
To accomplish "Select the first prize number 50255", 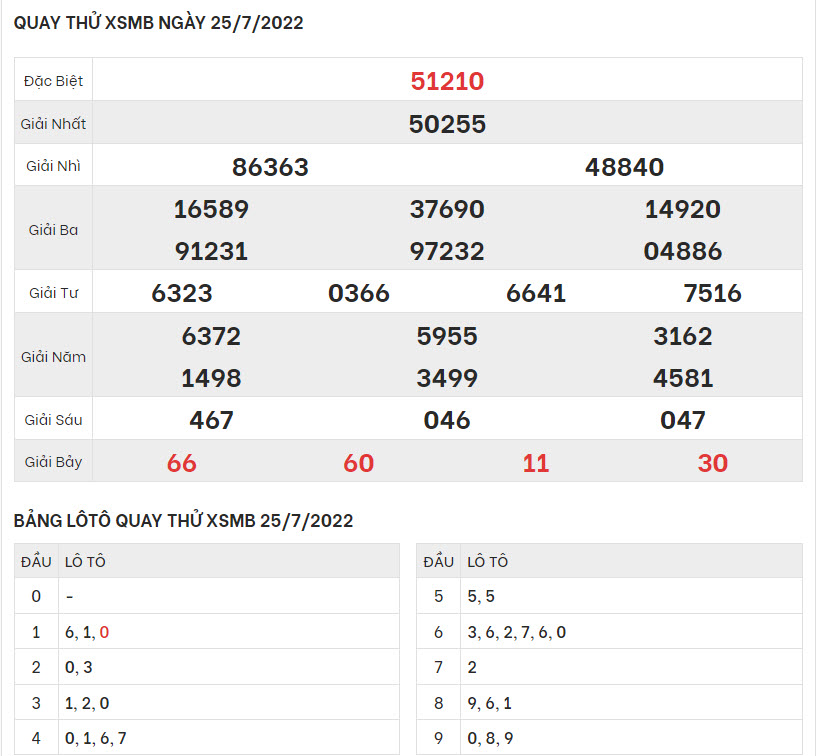I will point(447,124).
